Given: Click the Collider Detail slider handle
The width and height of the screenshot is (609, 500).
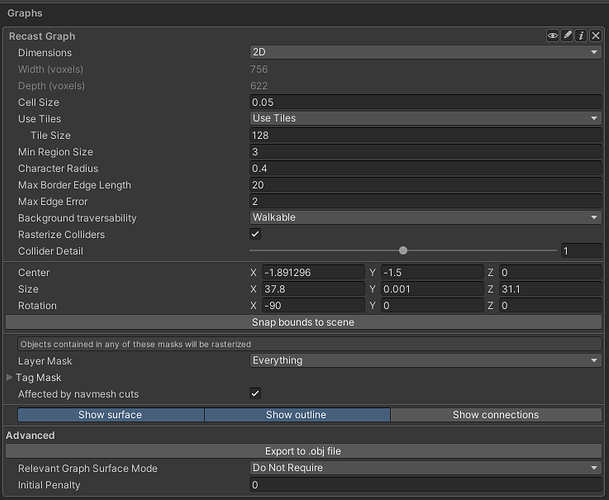Looking at the screenshot, I should pyautogui.click(x=403, y=251).
